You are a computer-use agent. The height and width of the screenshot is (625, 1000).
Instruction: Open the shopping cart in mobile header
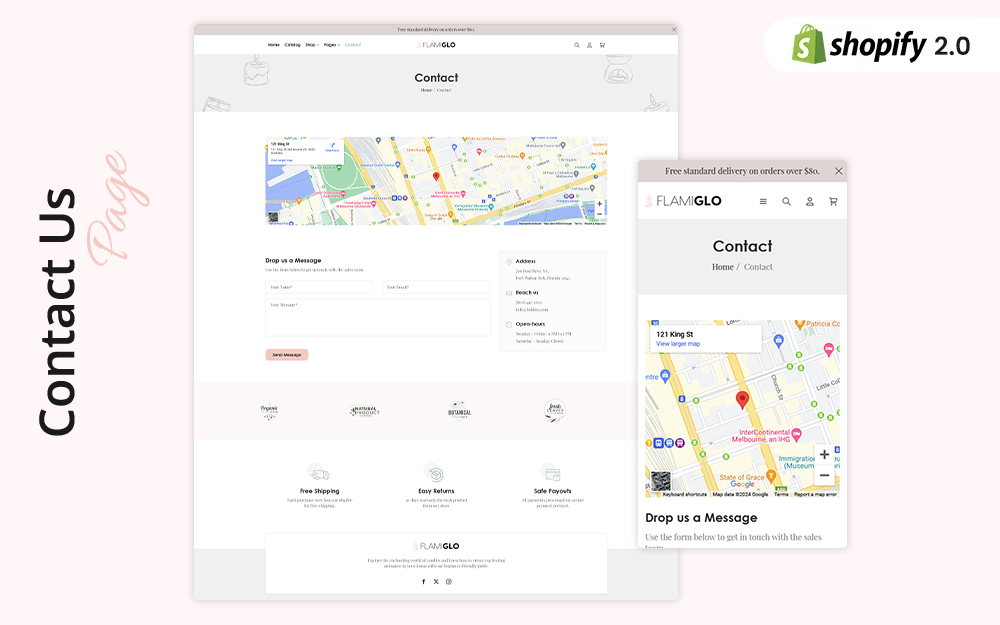point(833,201)
